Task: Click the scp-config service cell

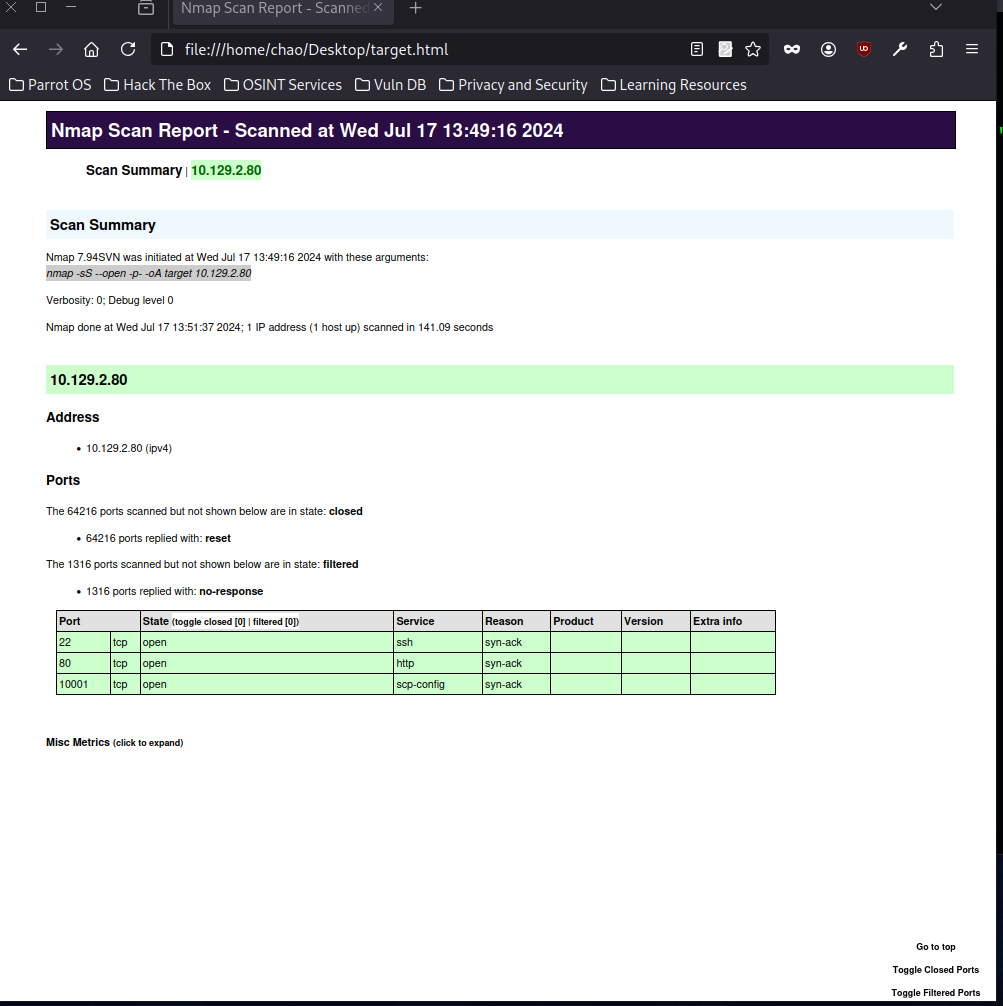Action: click(438, 685)
